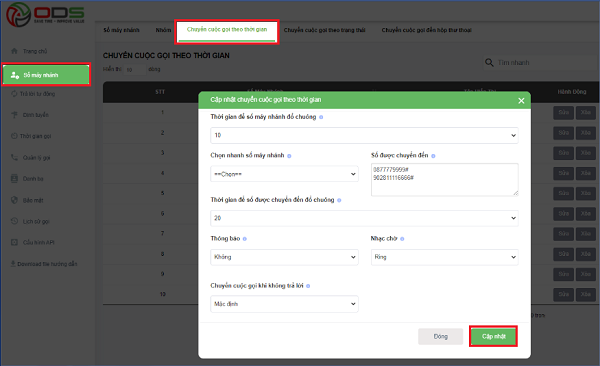Open Cấu hình API sidebar item
The width and height of the screenshot is (600, 366).
[x=38, y=242]
